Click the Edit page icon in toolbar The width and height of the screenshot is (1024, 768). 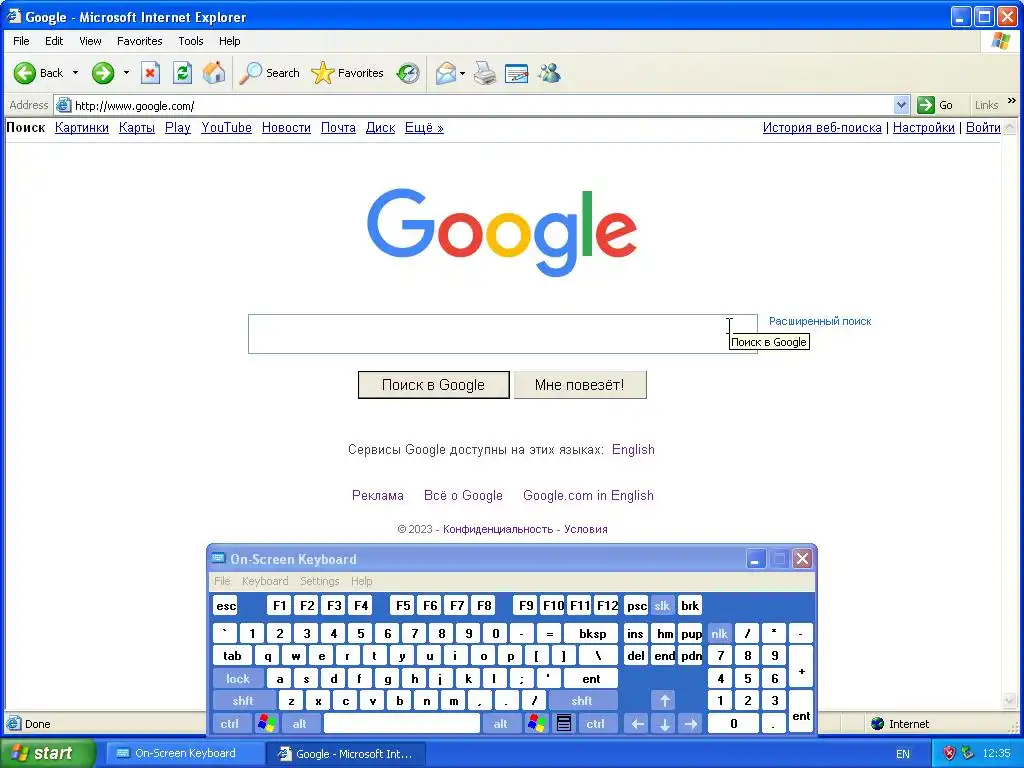pyautogui.click(x=516, y=73)
